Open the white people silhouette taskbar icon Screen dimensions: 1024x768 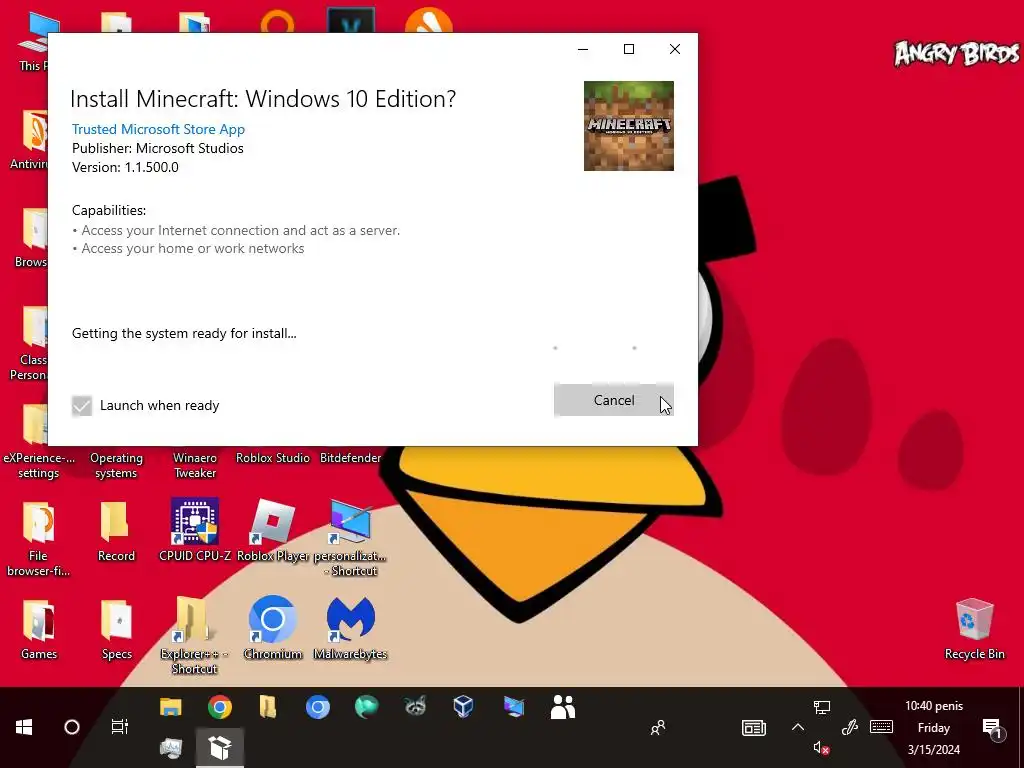tap(563, 707)
